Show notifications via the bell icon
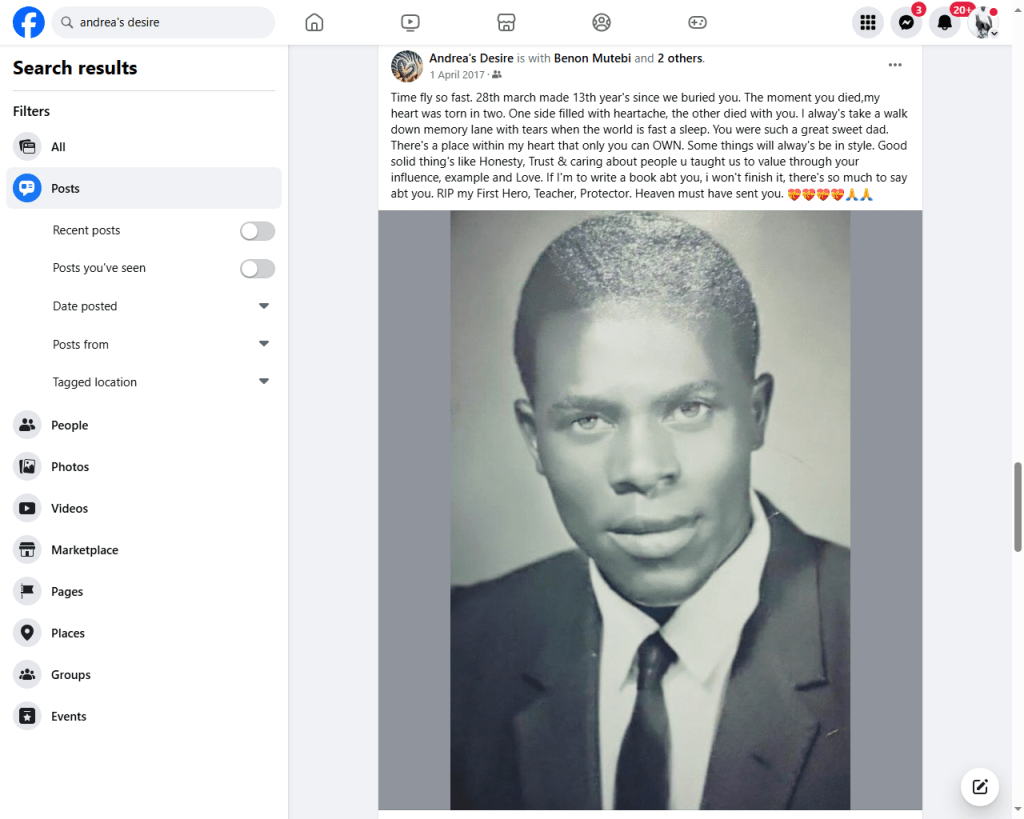 point(944,22)
